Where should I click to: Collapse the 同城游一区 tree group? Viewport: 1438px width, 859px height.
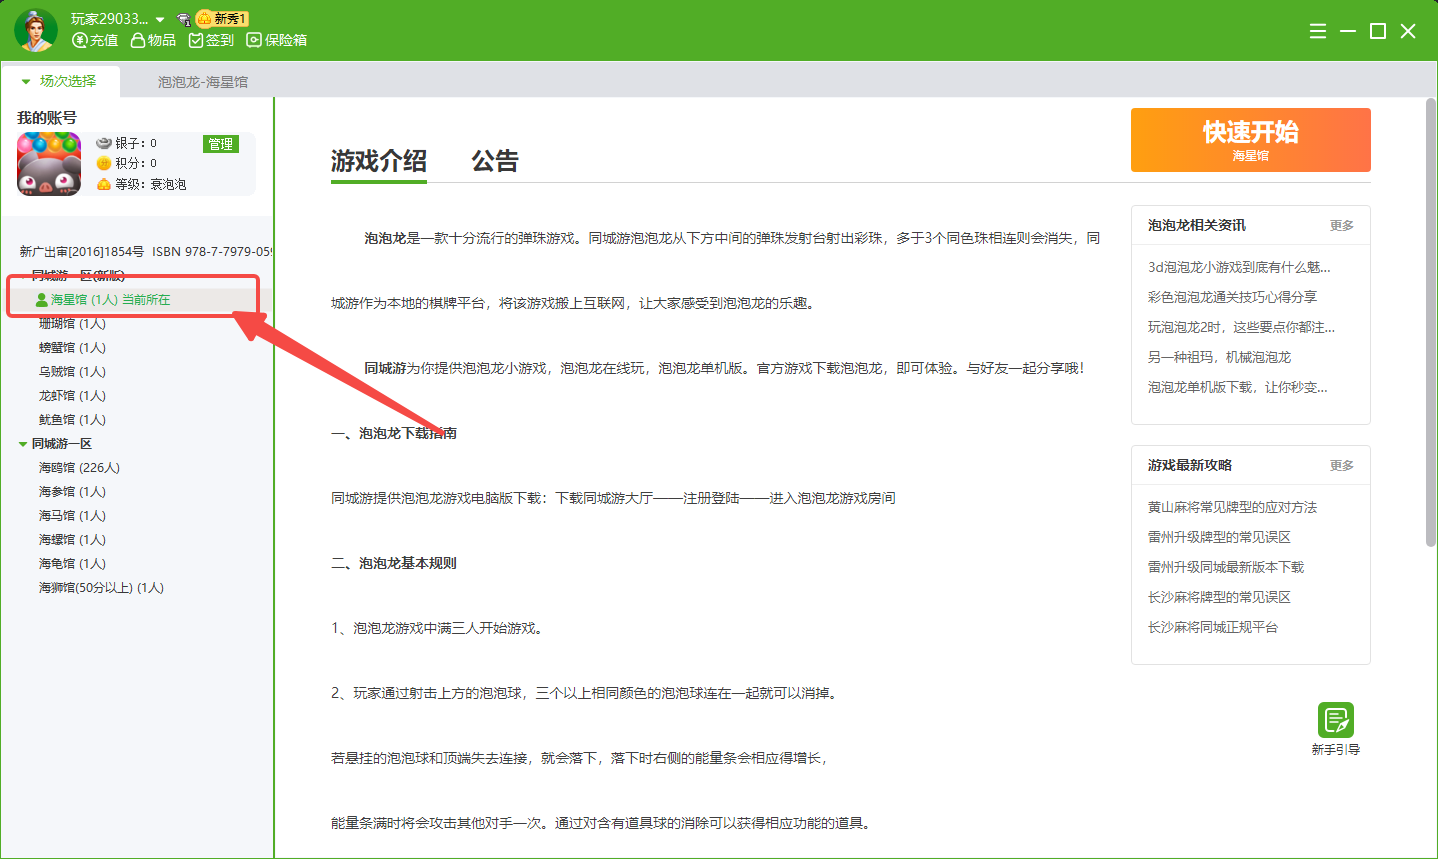pos(23,444)
